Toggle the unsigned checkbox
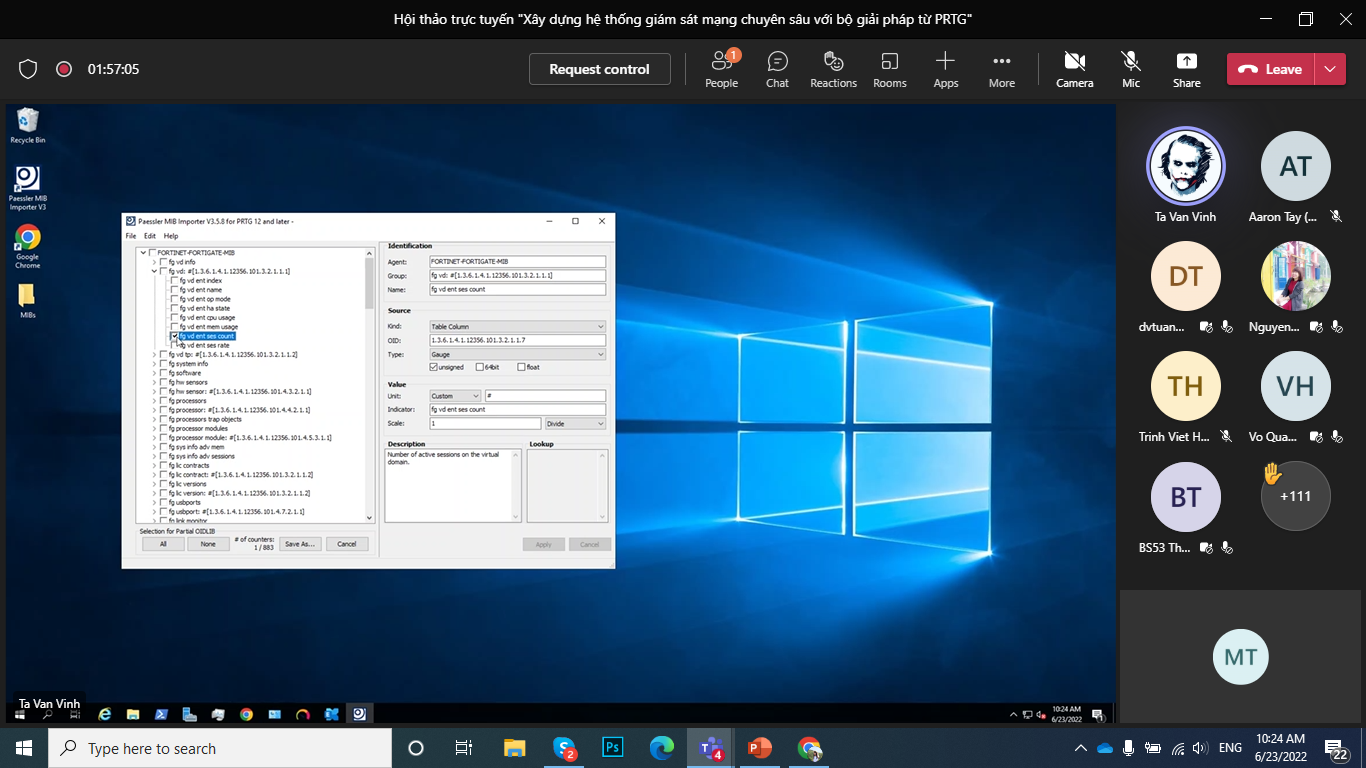This screenshot has height=768, width=1366. [x=433, y=367]
